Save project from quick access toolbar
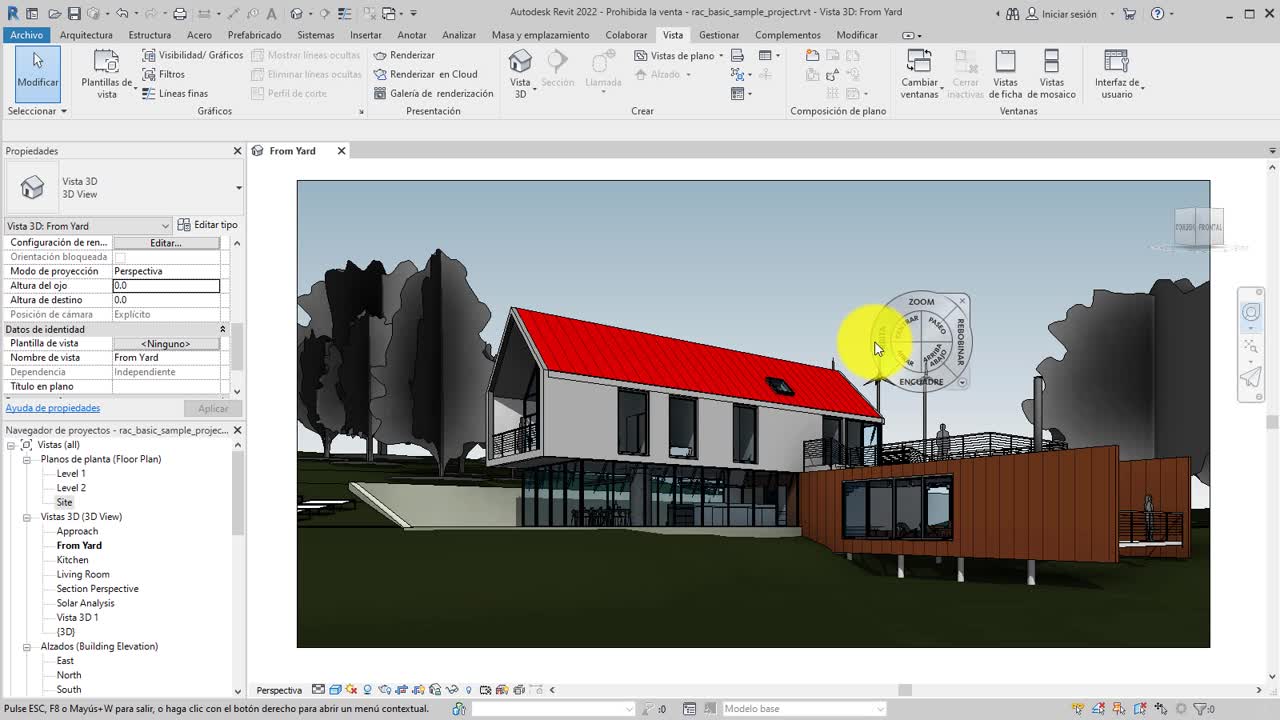Image resolution: width=1280 pixels, height=720 pixels. [74, 14]
